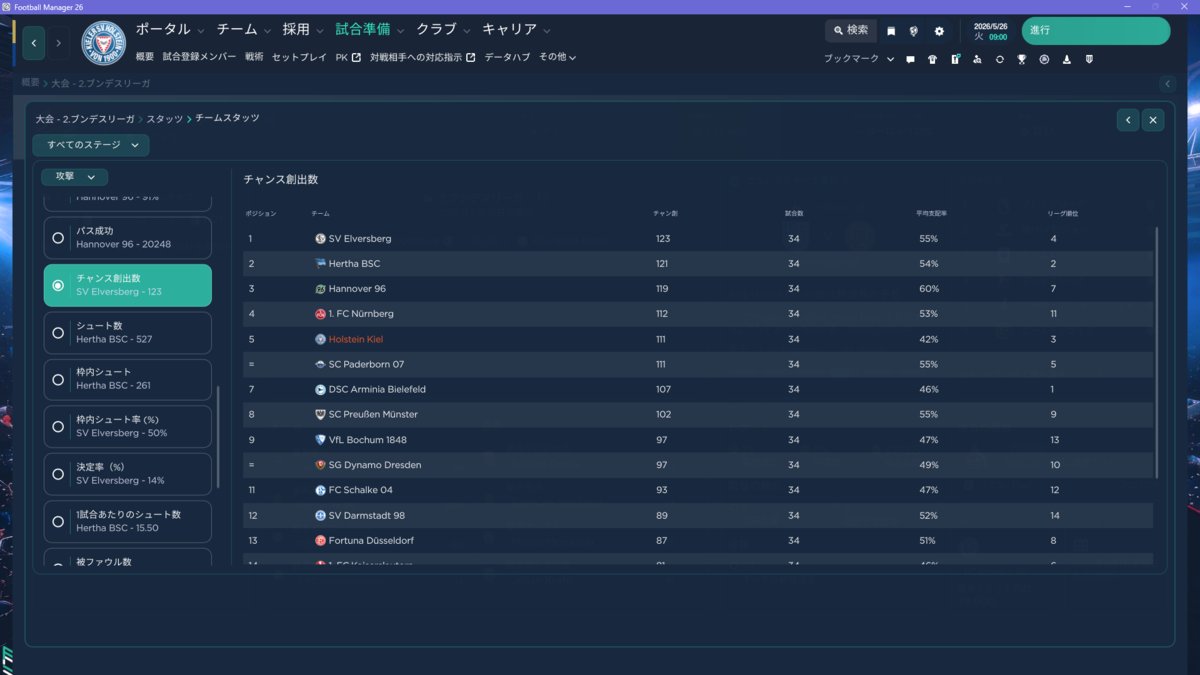1200x675 pixels.
Task: Click the forward navigation arrow
Action: pos(58,43)
